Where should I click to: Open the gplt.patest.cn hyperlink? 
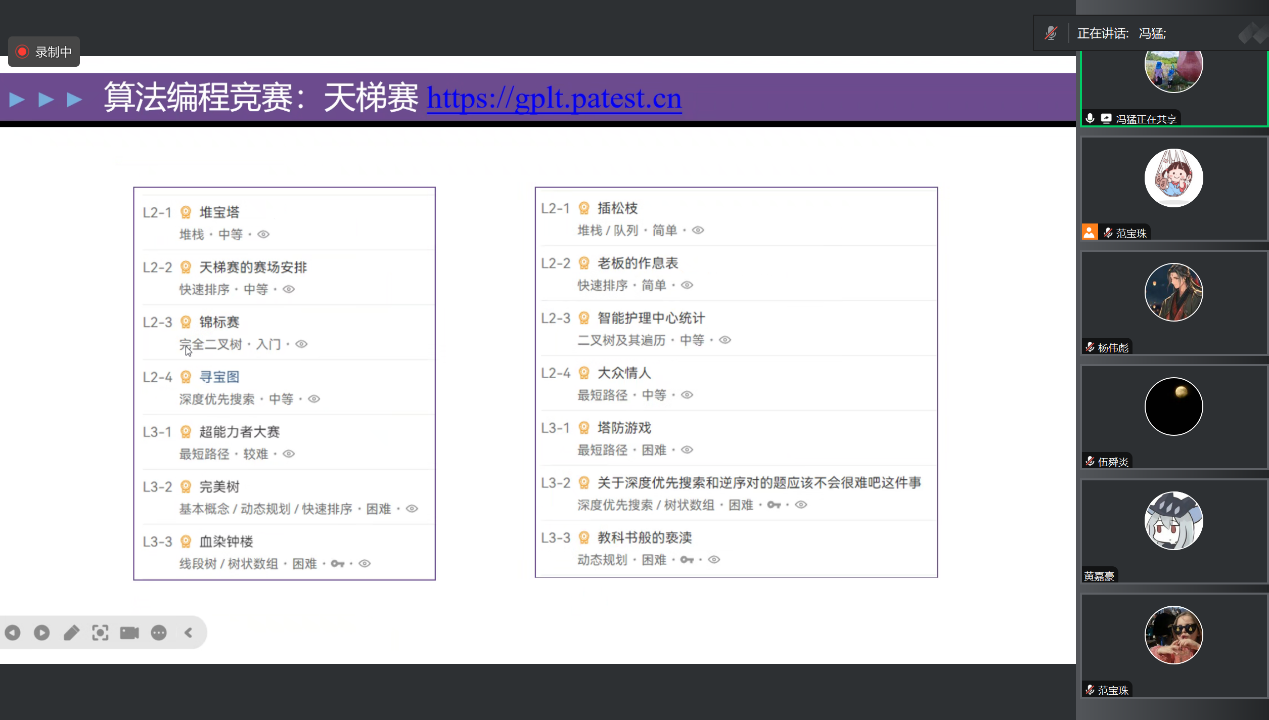pyautogui.click(x=554, y=99)
